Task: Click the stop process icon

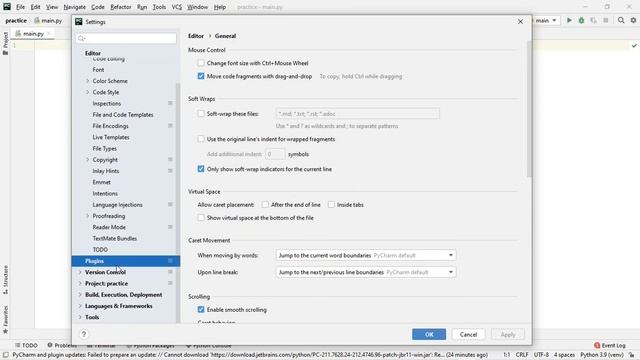Action: click(606, 20)
